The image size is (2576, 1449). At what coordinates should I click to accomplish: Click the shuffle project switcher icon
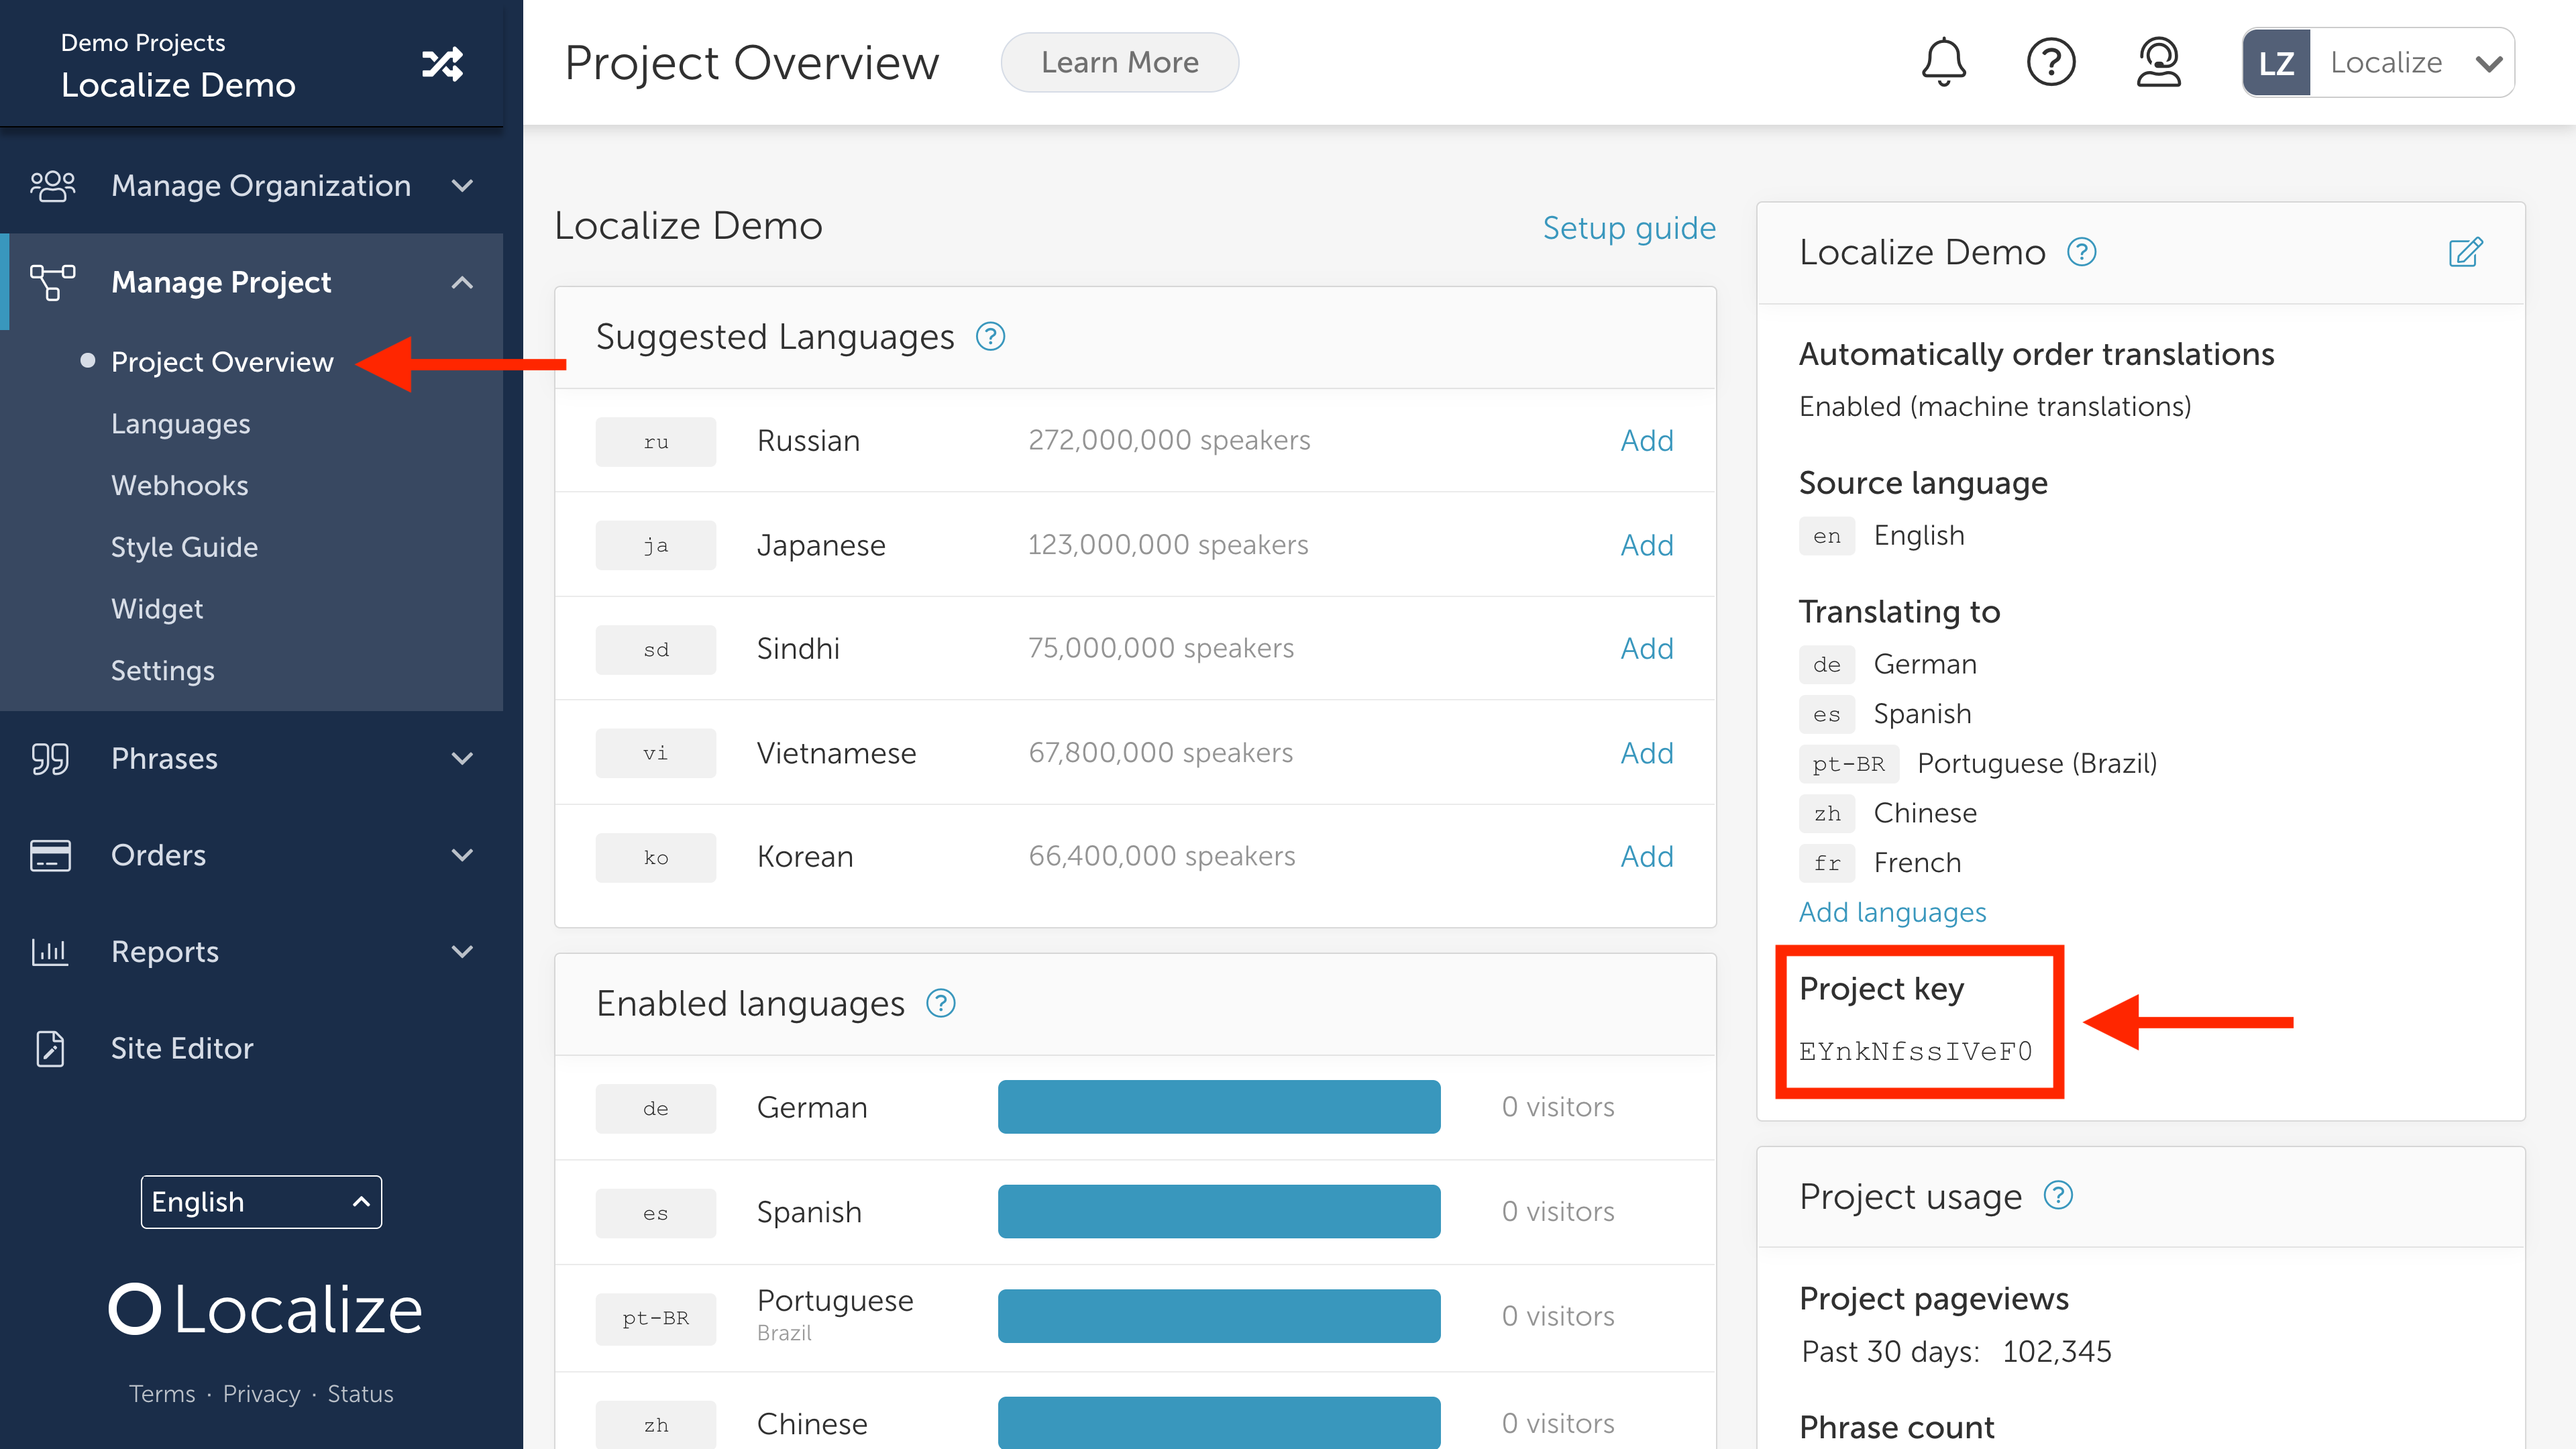click(x=442, y=64)
